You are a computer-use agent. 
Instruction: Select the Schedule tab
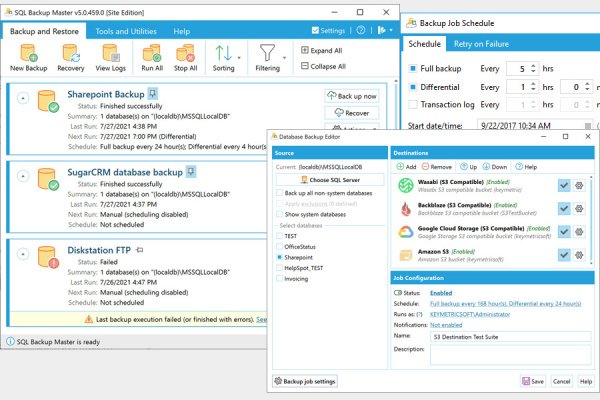424,44
